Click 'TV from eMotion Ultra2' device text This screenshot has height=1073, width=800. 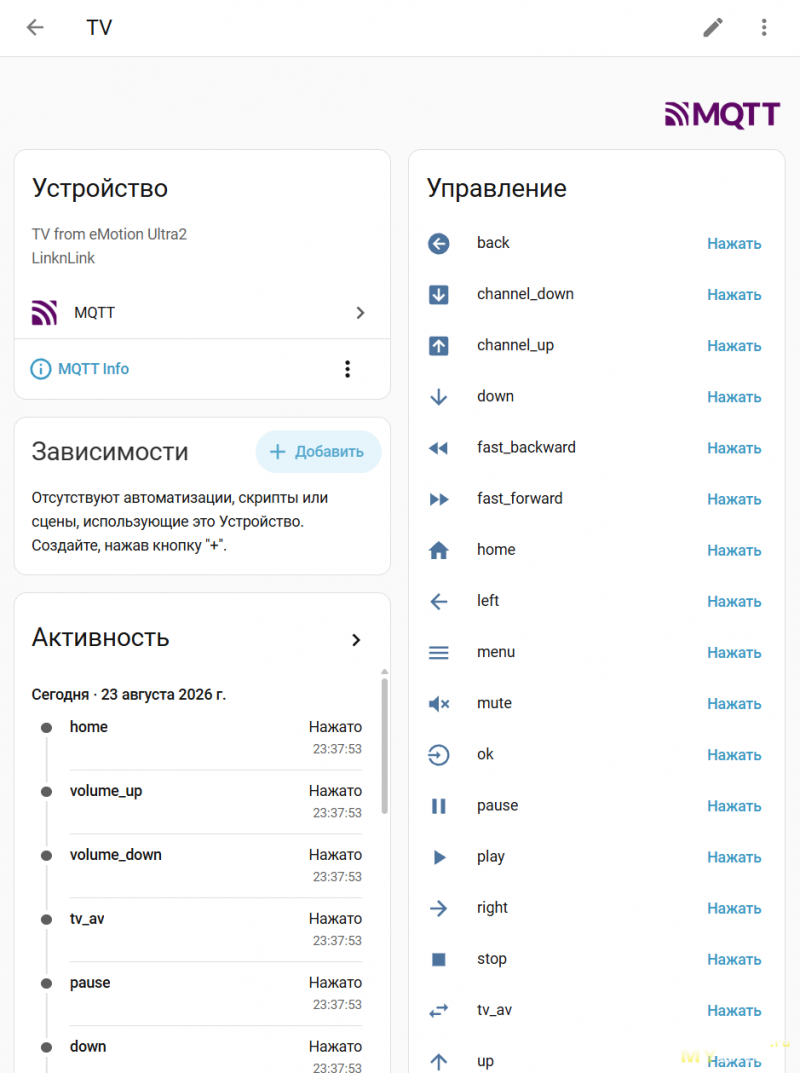click(109, 234)
